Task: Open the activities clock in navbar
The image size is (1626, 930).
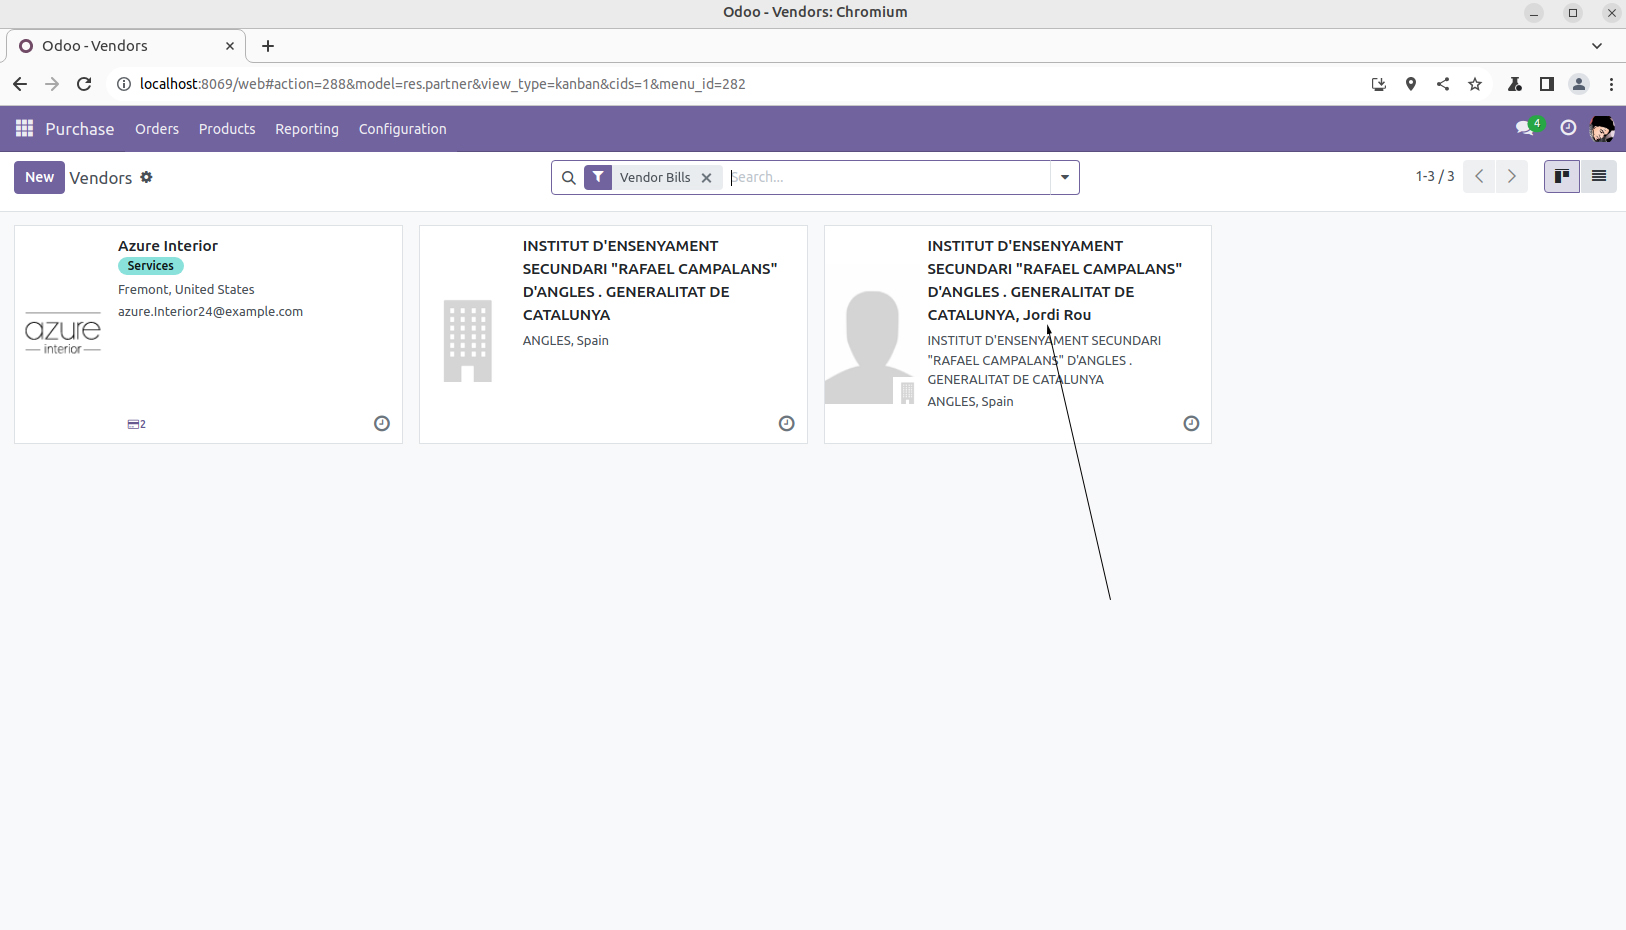Action: click(x=1568, y=128)
